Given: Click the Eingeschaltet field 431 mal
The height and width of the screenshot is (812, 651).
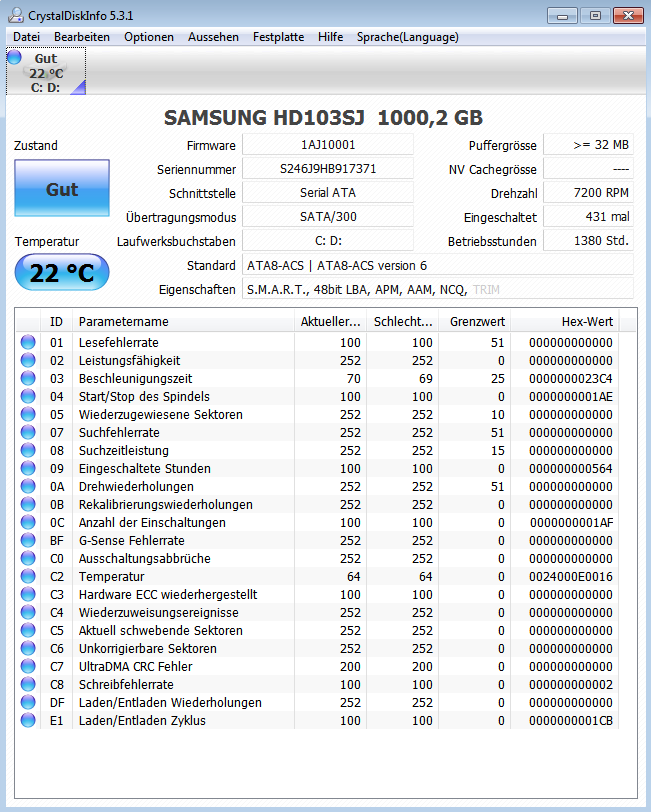Looking at the screenshot, I should pos(588,216).
